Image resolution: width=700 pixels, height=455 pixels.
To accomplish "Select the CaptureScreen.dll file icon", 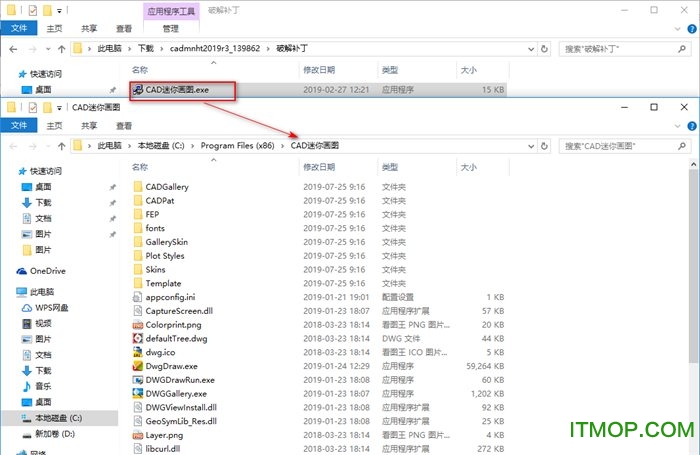I will coord(138,311).
